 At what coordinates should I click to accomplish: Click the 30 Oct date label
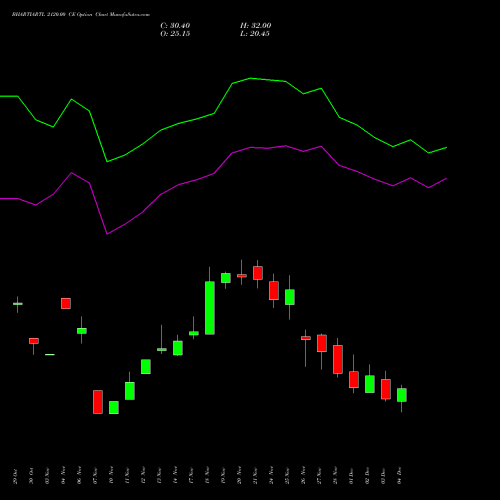tap(31, 476)
